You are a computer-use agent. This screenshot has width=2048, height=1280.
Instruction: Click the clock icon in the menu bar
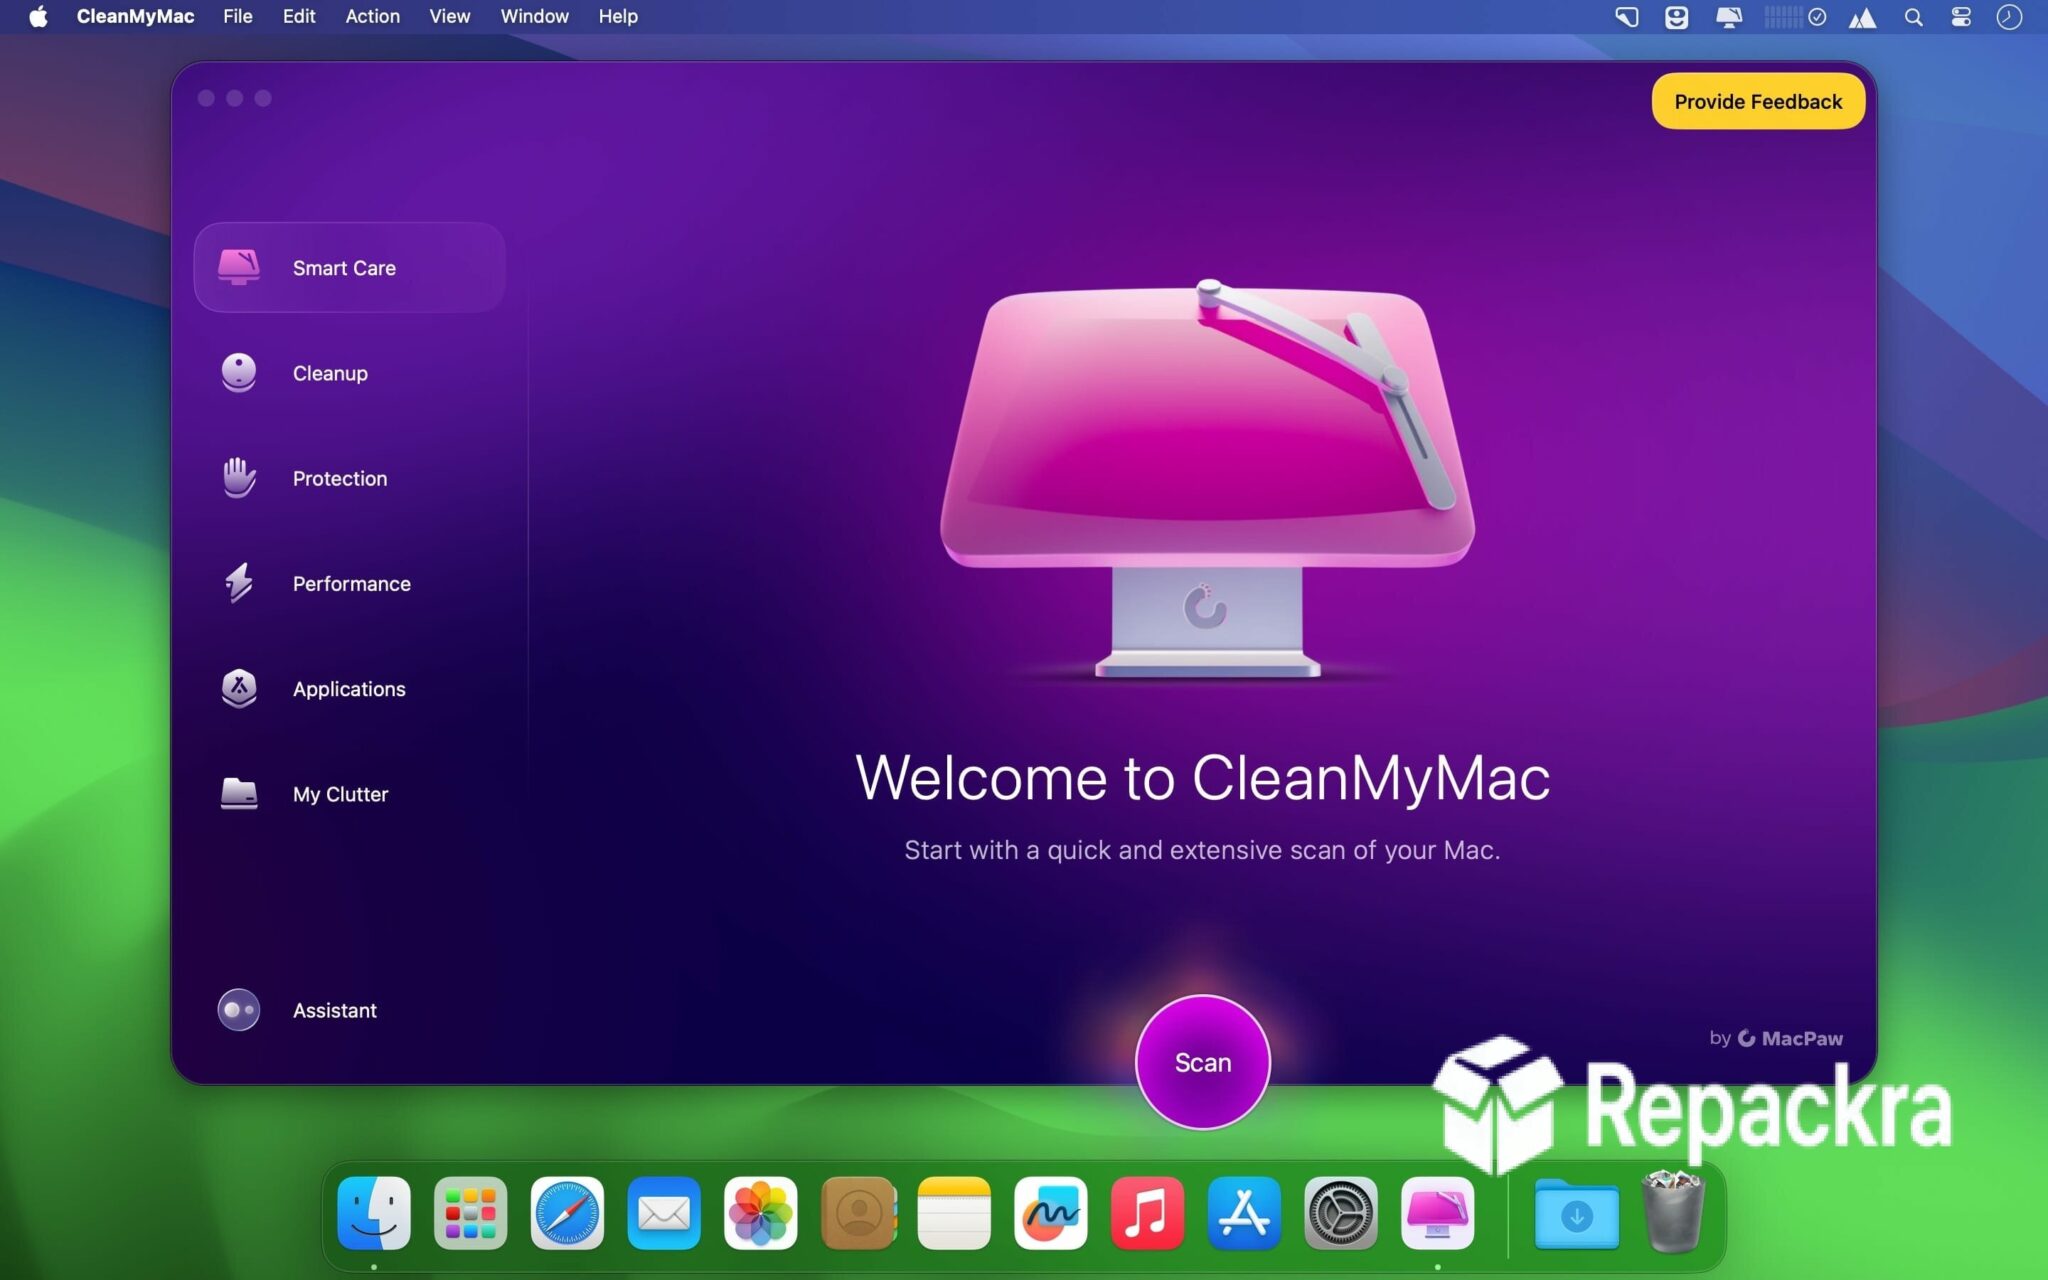(x=2009, y=17)
